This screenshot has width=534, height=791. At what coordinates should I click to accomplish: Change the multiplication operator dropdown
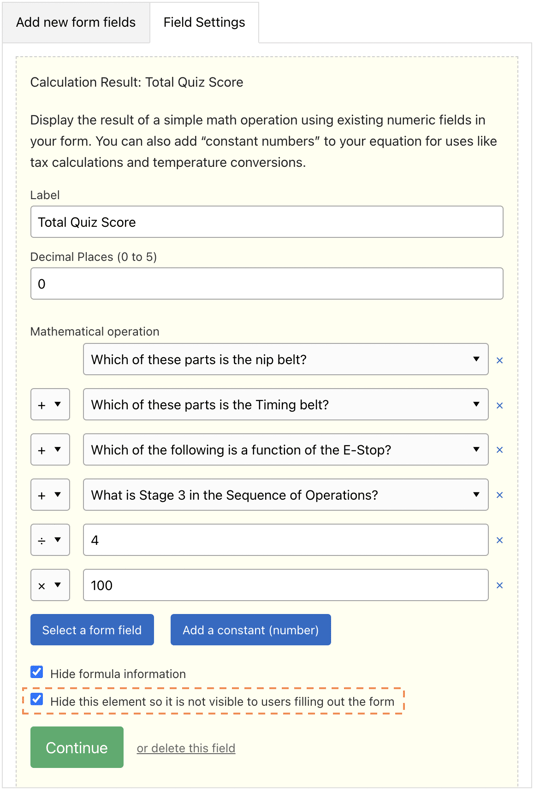[x=50, y=585]
